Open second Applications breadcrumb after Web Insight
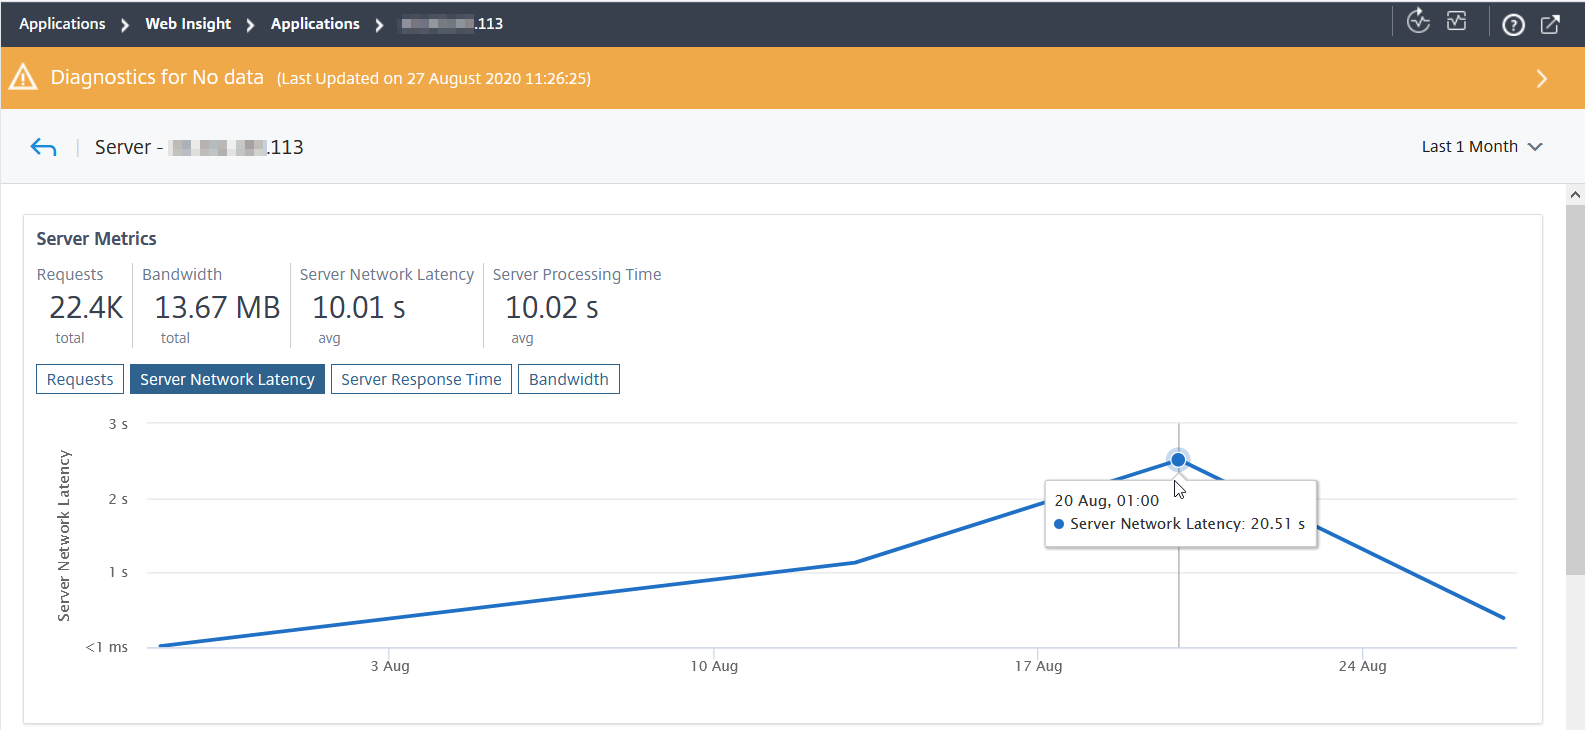 pos(315,24)
